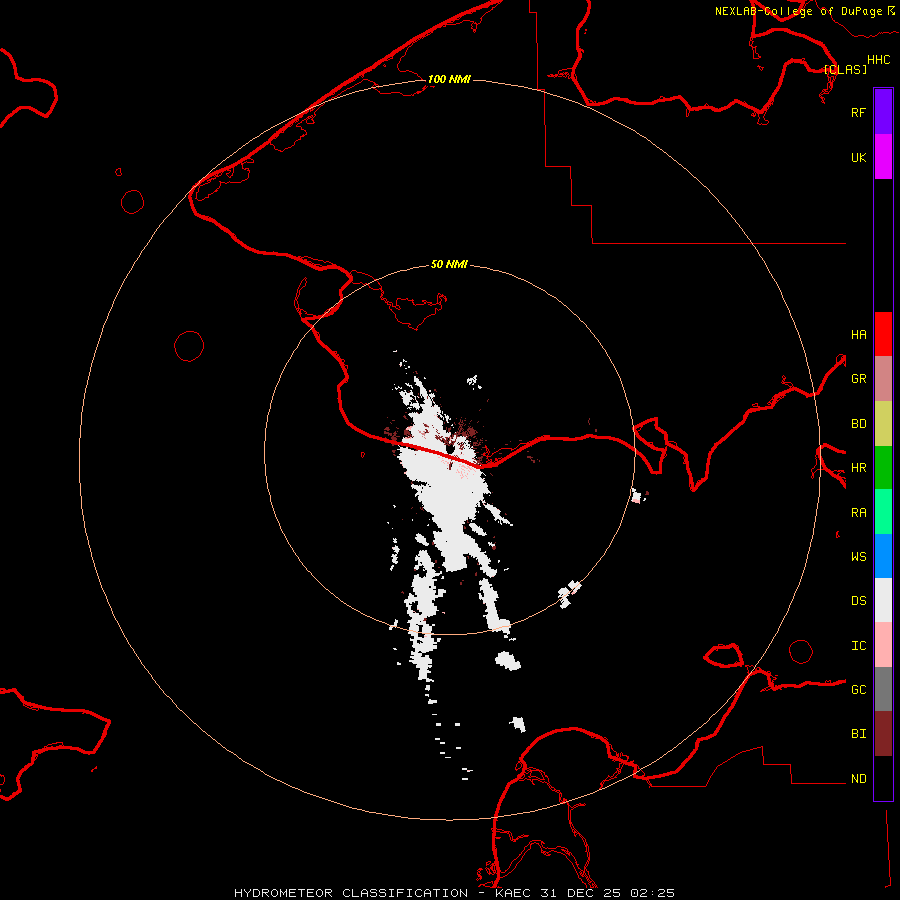Click the "02:25" timestamp
900x900 pixels.
click(652, 893)
